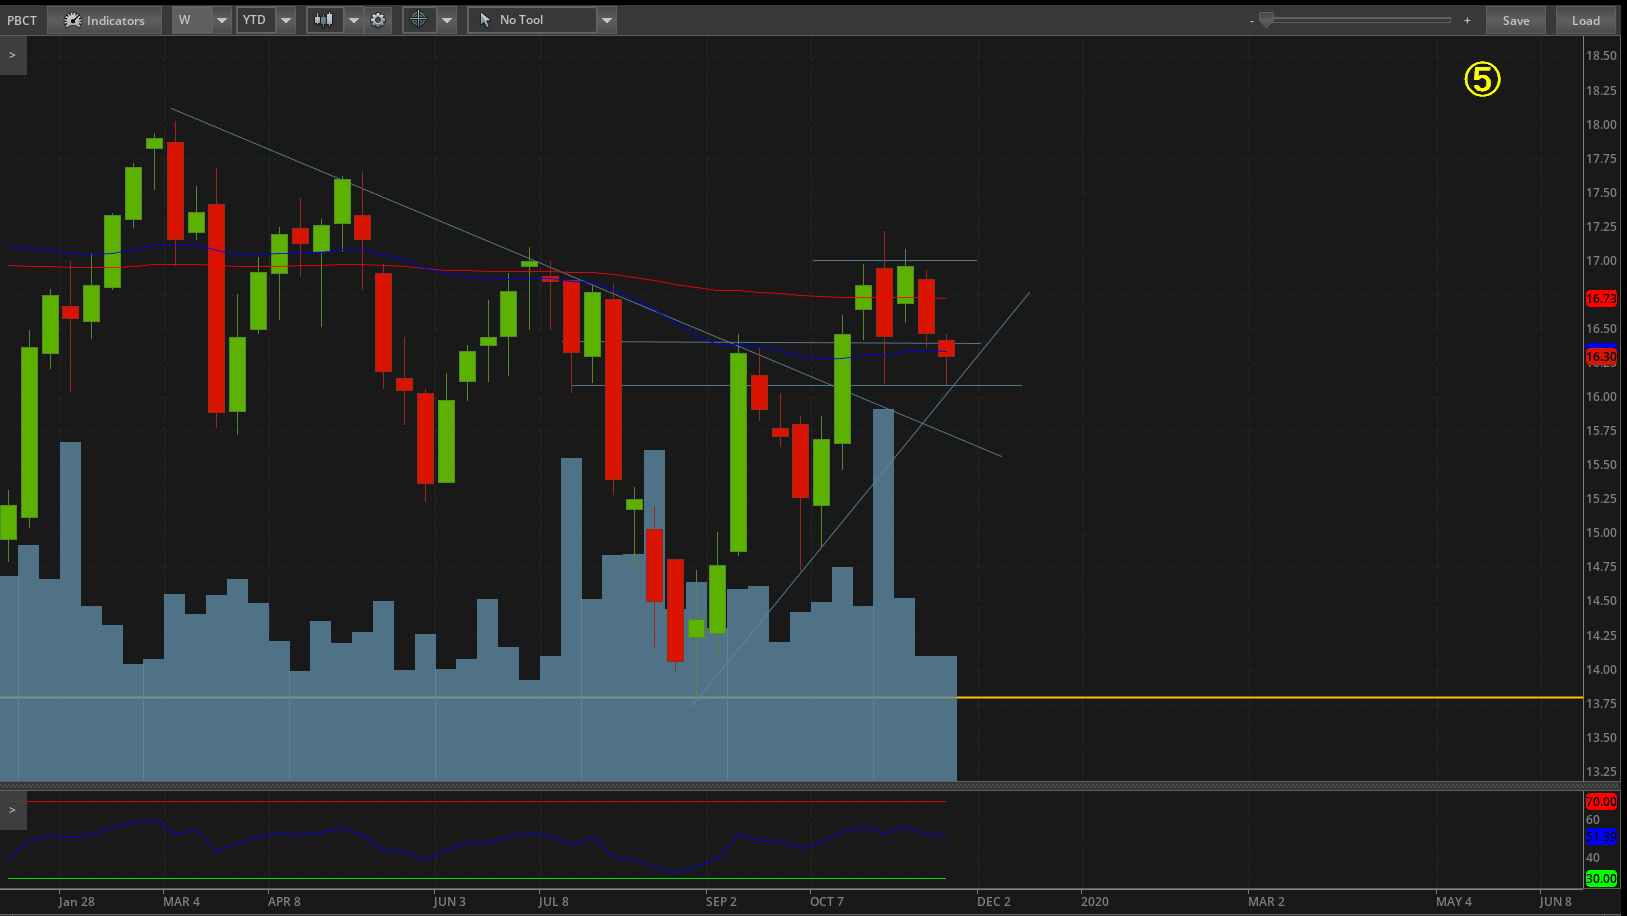Click the blue 16.30 price tag
The image size is (1627, 916).
1601,357
